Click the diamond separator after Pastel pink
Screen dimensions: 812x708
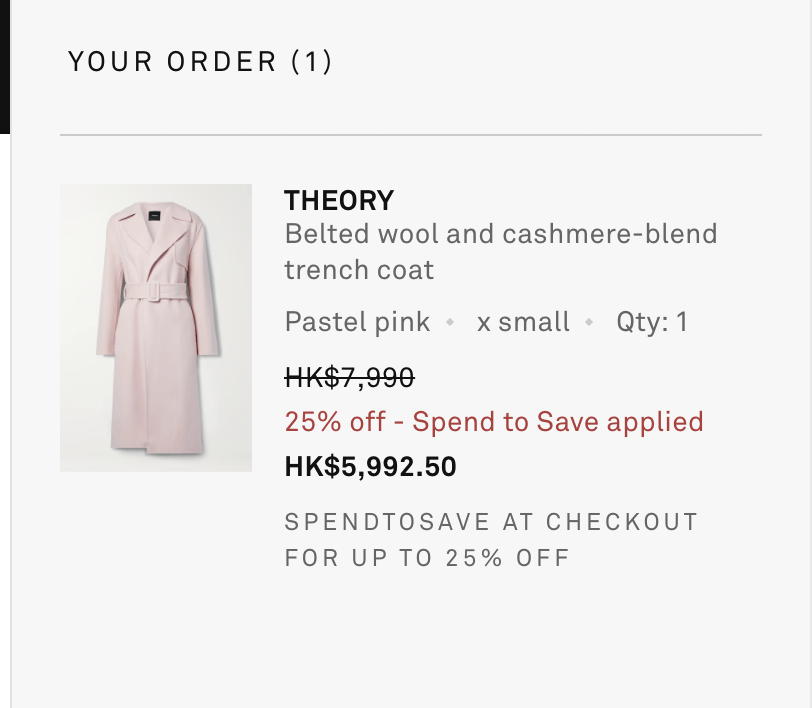point(450,322)
